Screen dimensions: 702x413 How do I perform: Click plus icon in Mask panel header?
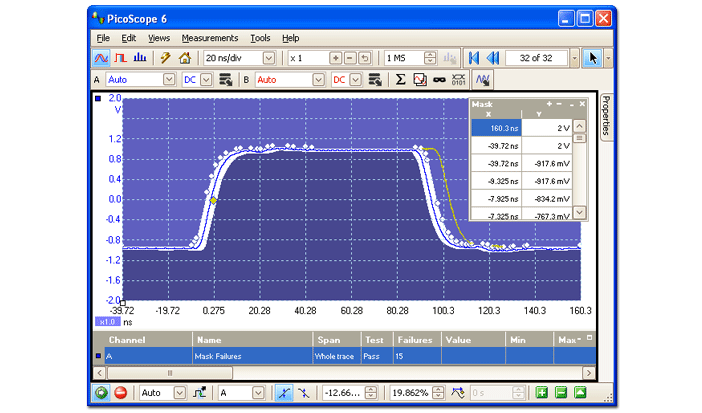tap(549, 104)
